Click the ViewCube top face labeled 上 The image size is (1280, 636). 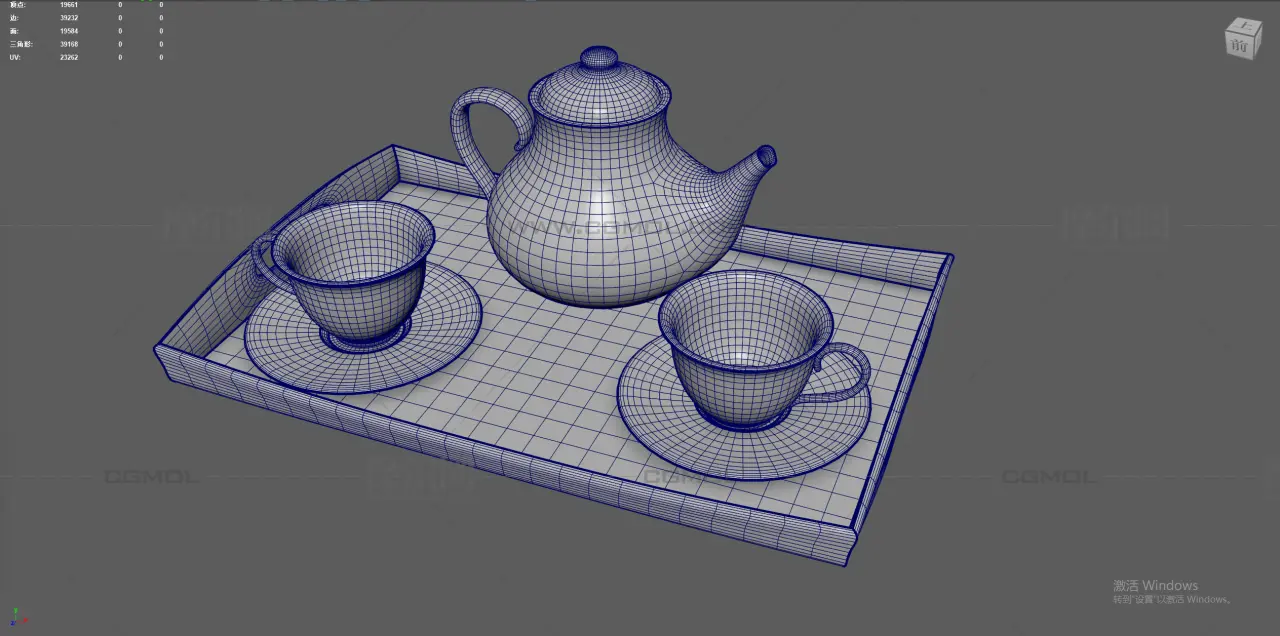pyautogui.click(x=1245, y=27)
